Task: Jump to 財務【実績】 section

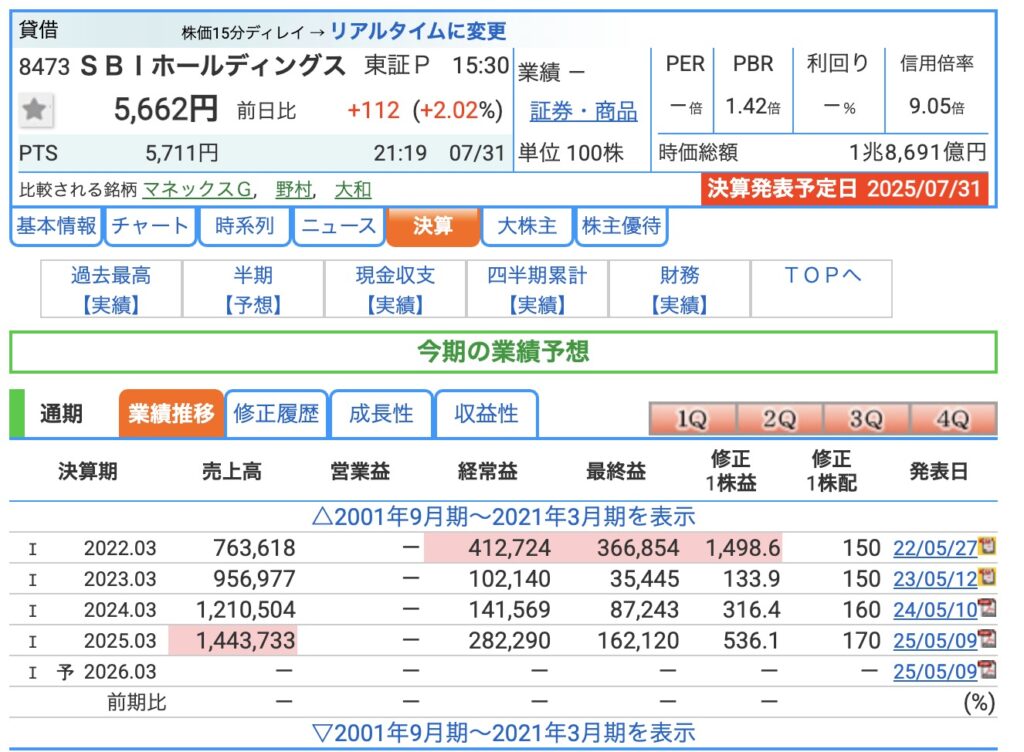Action: 680,289
